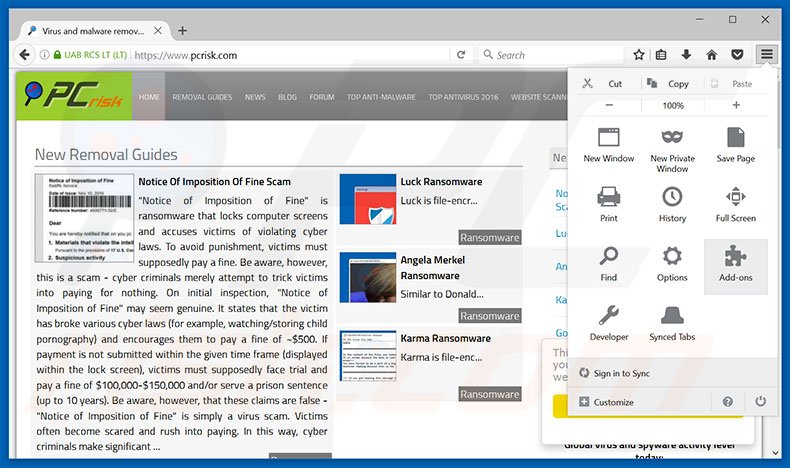The width and height of the screenshot is (790, 468).
Task: Close the Virus and malware tab
Action: pos(158,31)
